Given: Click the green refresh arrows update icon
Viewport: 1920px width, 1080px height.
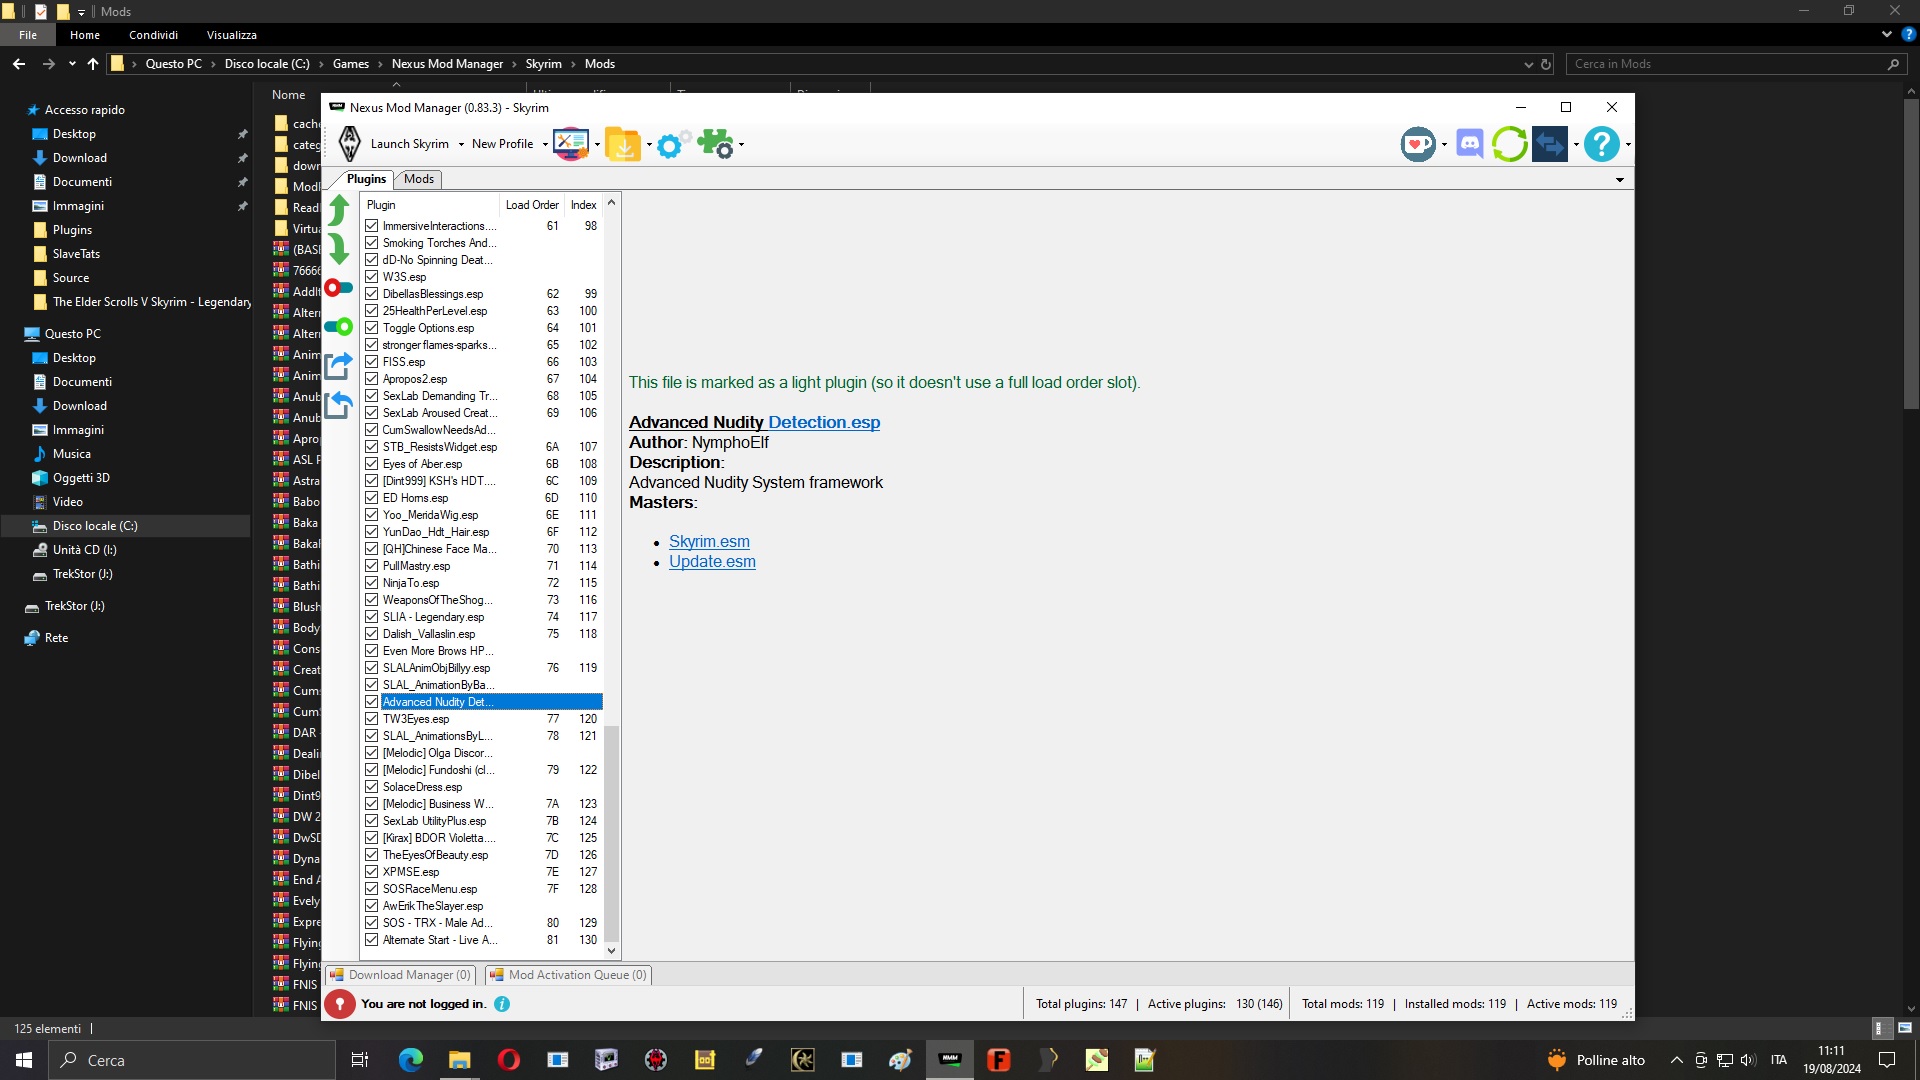Looking at the screenshot, I should (x=1510, y=144).
